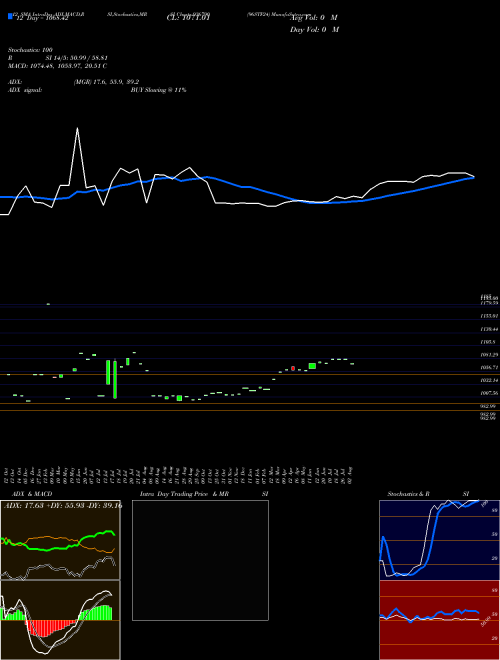This screenshot has height=660, width=500.
Task: Open the blue Stochastics chart thumbnail
Action: [439, 540]
